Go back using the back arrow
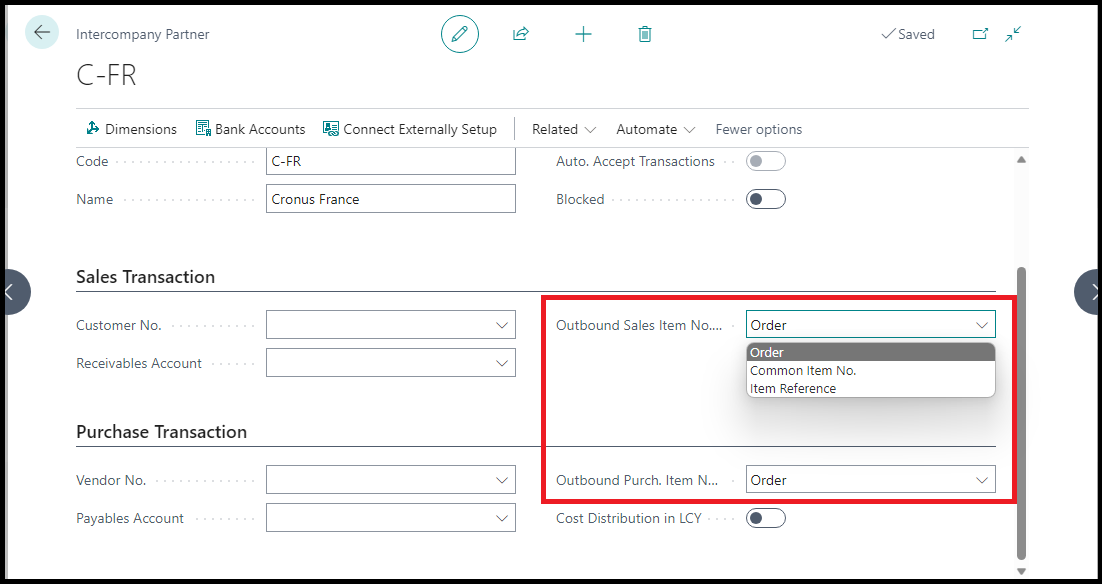The image size is (1102, 584). tap(42, 32)
